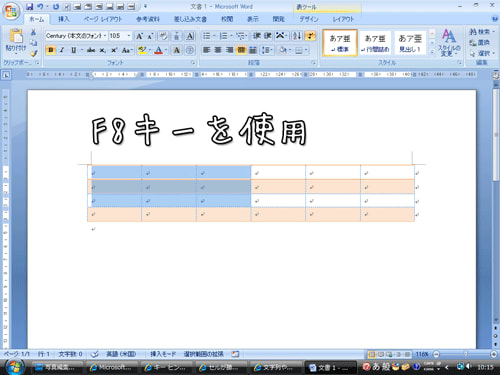
Task: Toggle Bold formatting
Action: coord(51,50)
